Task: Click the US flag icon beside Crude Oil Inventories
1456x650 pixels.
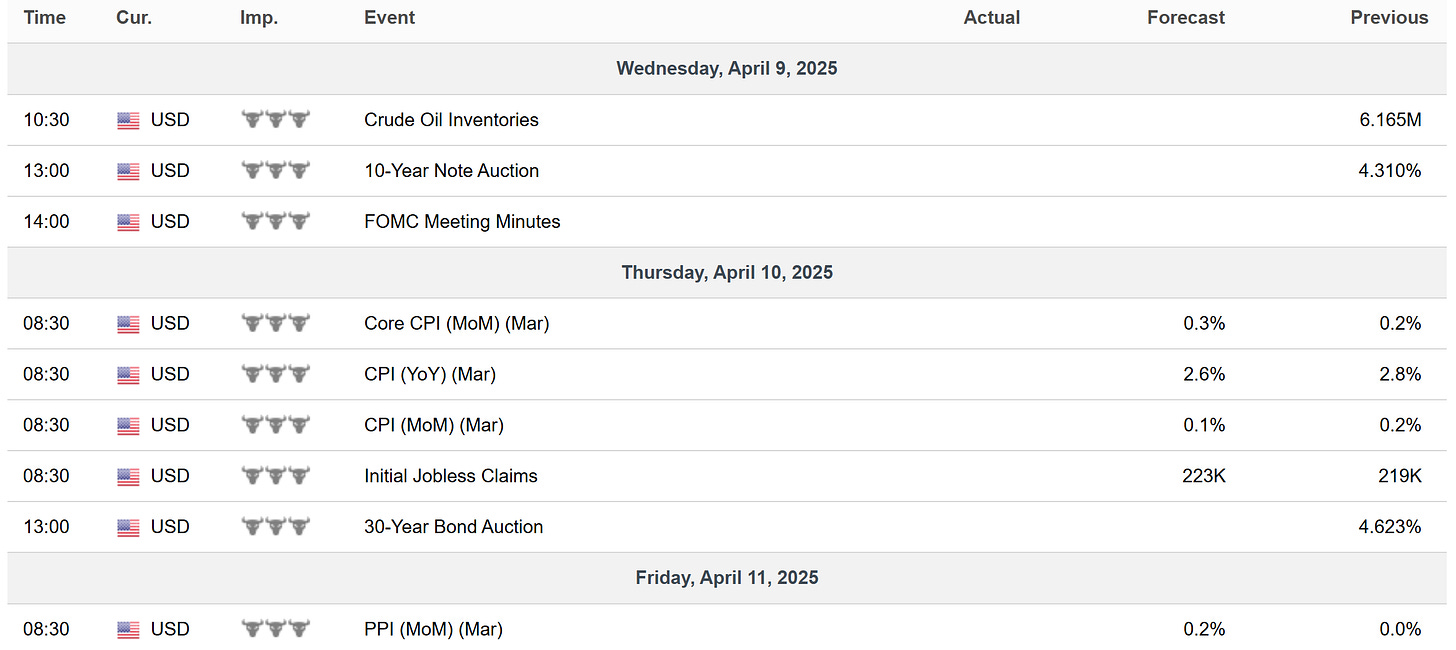Action: click(128, 120)
